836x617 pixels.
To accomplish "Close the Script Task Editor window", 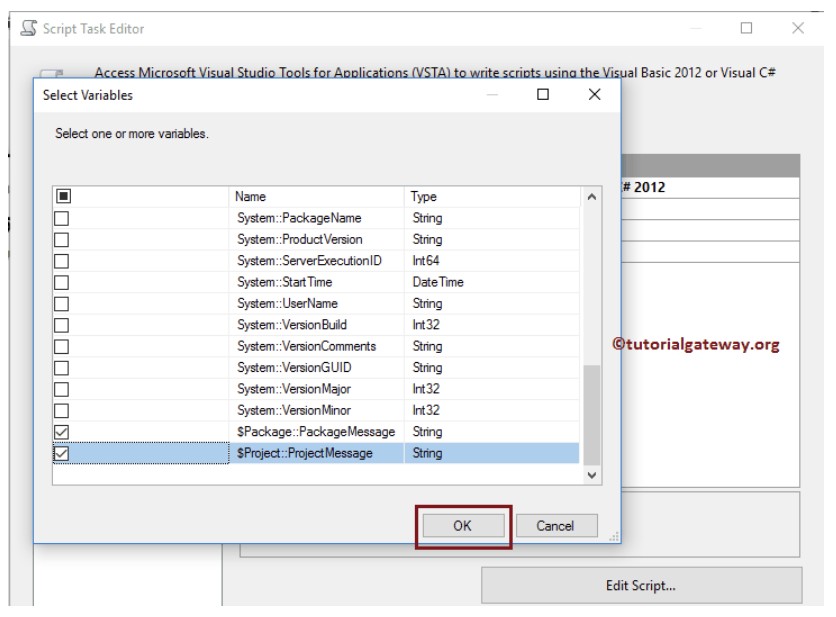I will pos(798,28).
